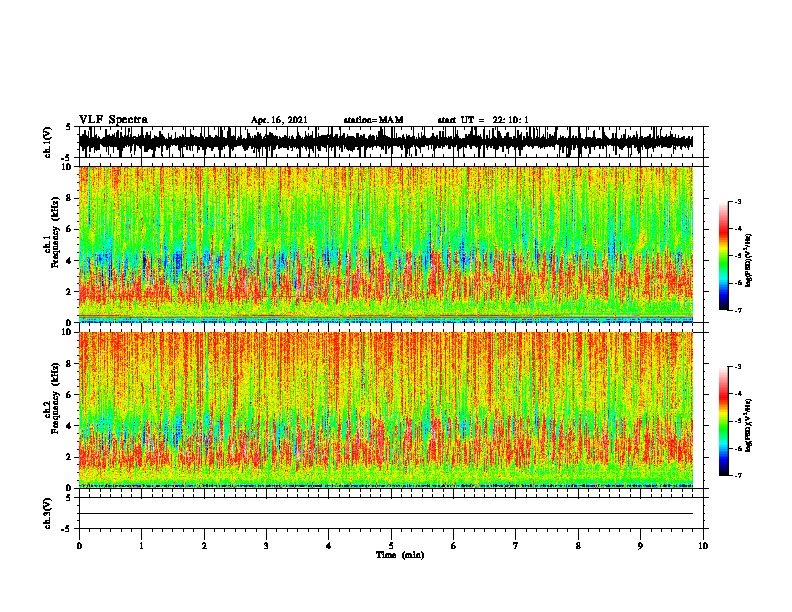Click the time axis tick label "0"

pos(79,545)
